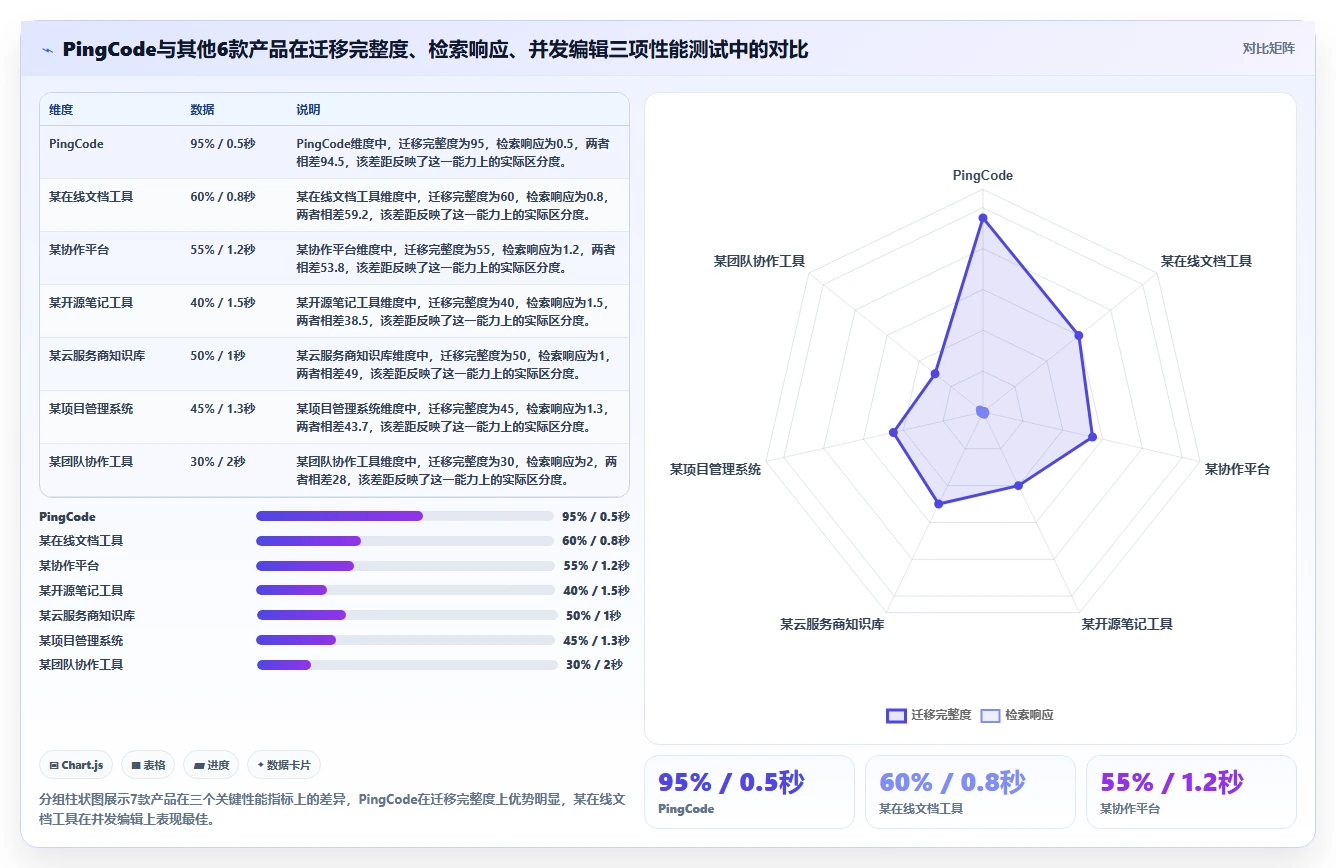Click the radar data point on the 某云服务商知识库 axis
Viewport: 1336px width, 868px height.
(x=938, y=504)
